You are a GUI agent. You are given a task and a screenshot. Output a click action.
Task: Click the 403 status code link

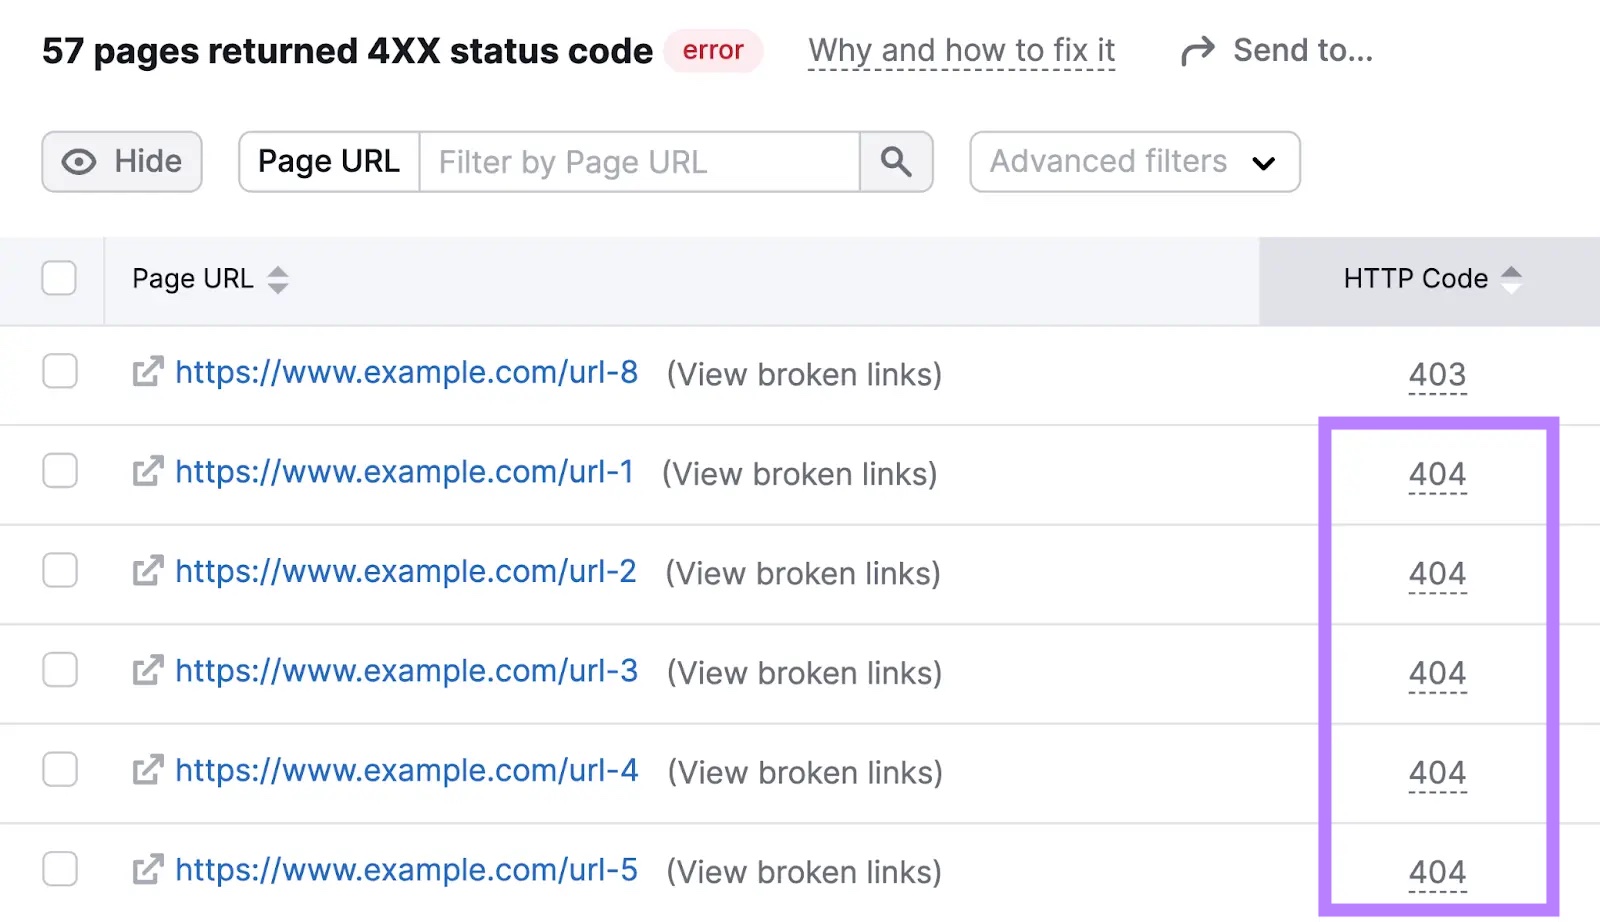click(x=1437, y=375)
